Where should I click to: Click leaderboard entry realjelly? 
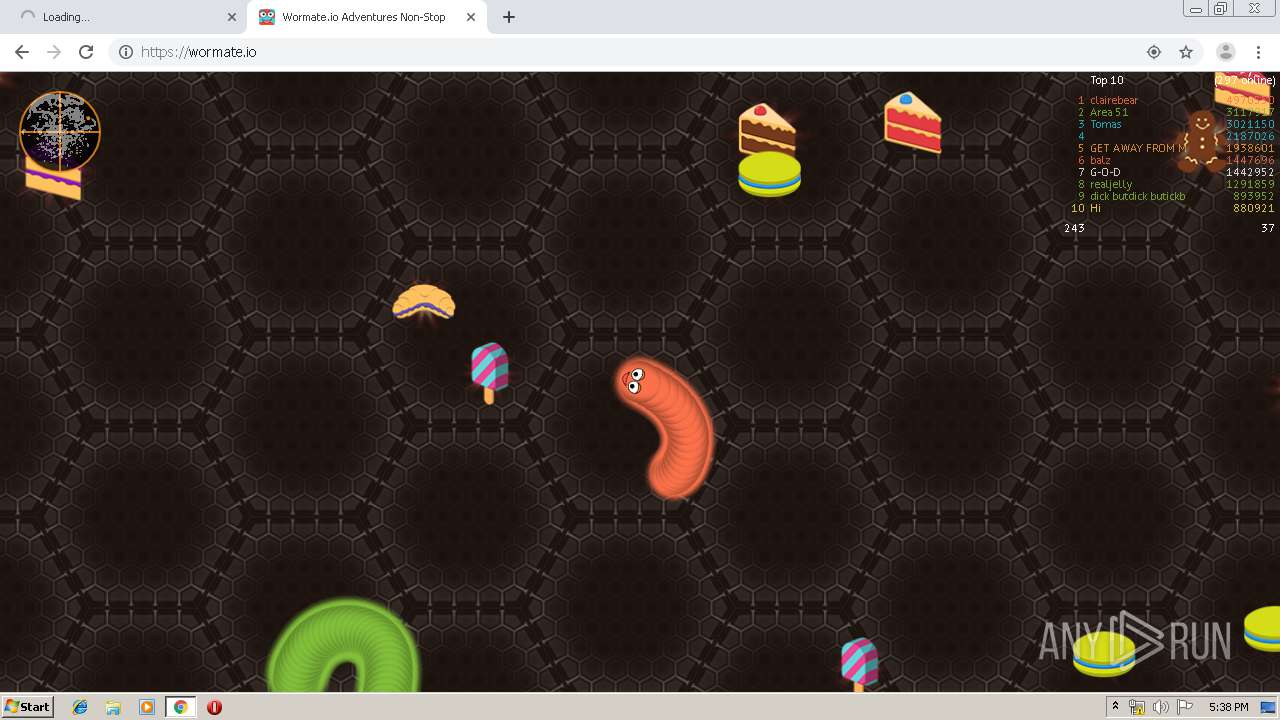click(x=1111, y=184)
